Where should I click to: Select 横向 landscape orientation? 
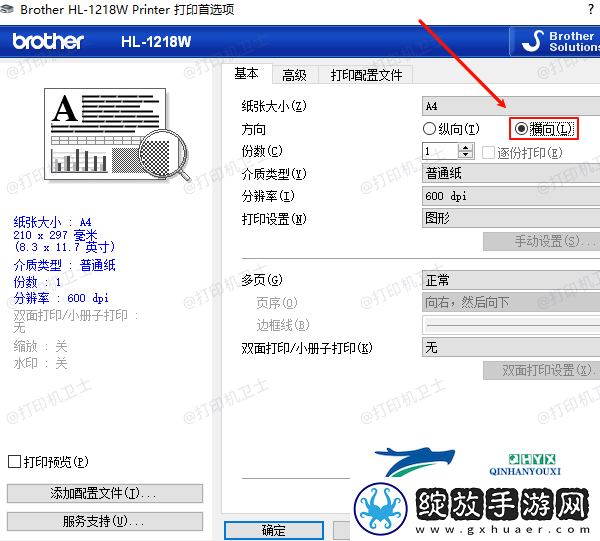click(543, 129)
